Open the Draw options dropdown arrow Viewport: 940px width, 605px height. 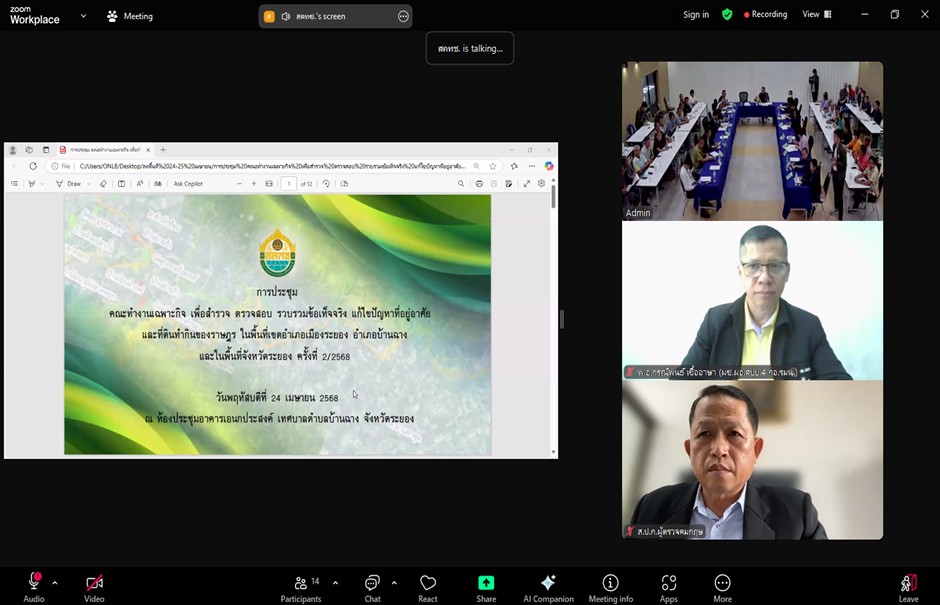[89, 184]
